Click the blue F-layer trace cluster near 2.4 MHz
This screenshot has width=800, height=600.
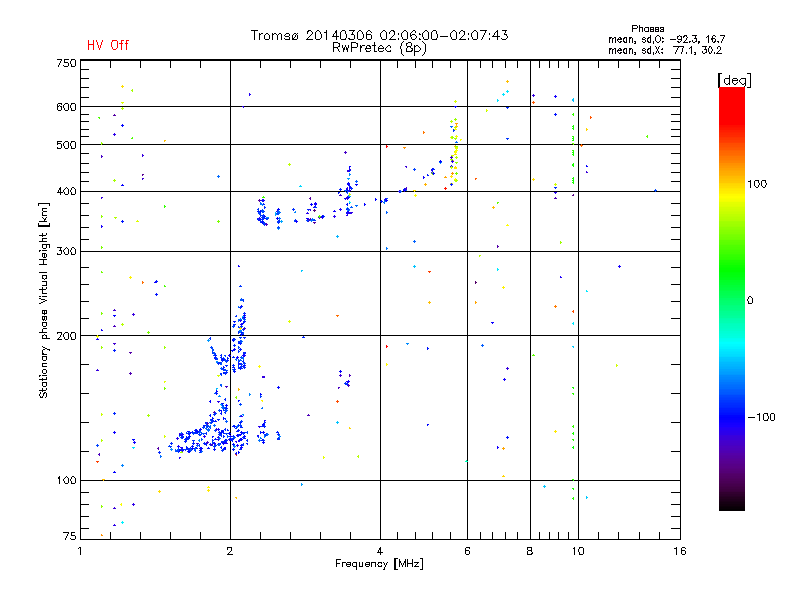(x=262, y=212)
